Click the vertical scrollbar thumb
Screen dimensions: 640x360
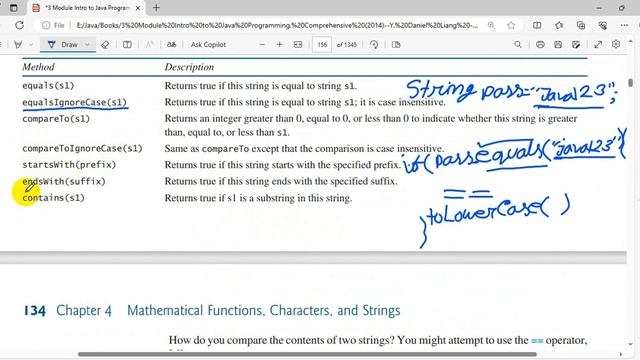pyautogui.click(x=631, y=83)
